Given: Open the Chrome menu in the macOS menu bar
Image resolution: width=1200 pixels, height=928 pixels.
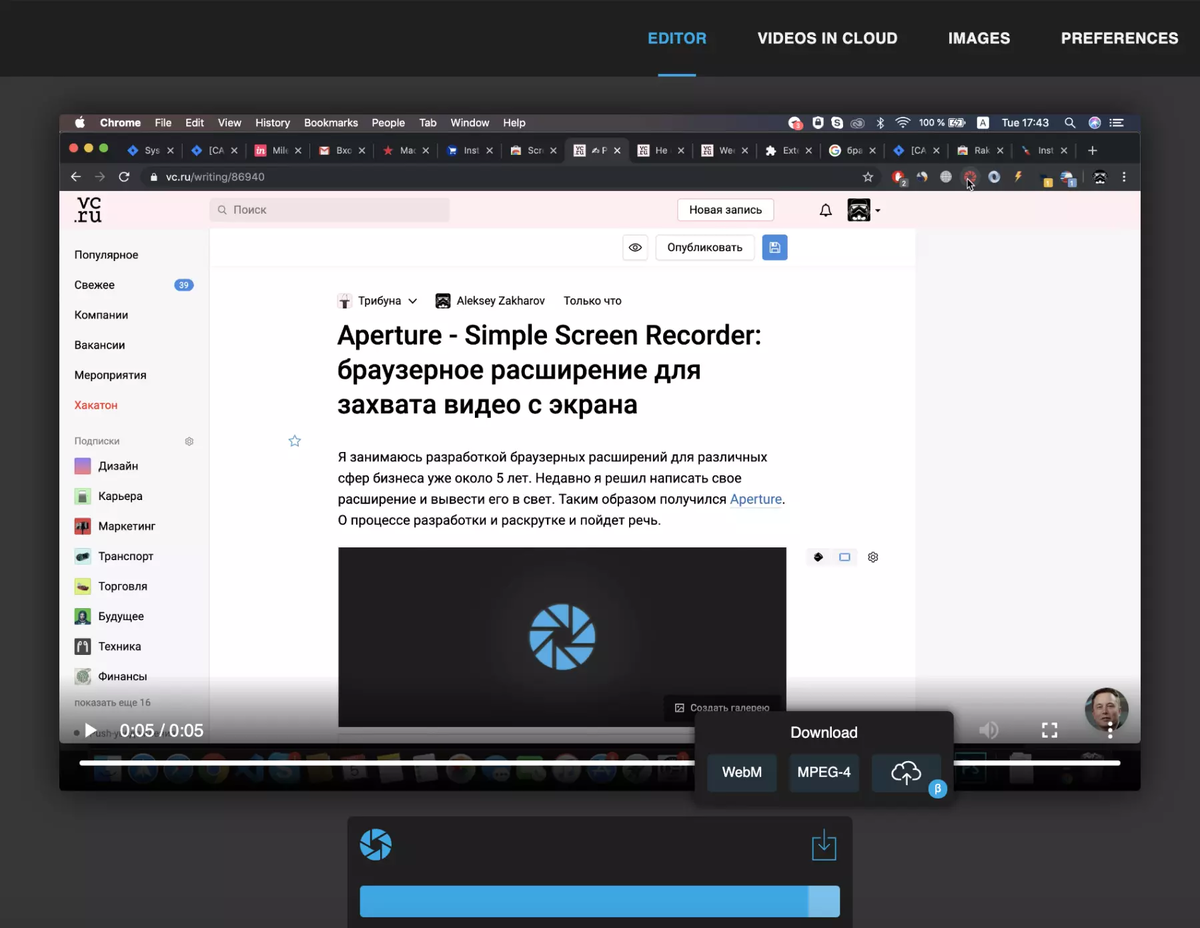Looking at the screenshot, I should click(120, 123).
